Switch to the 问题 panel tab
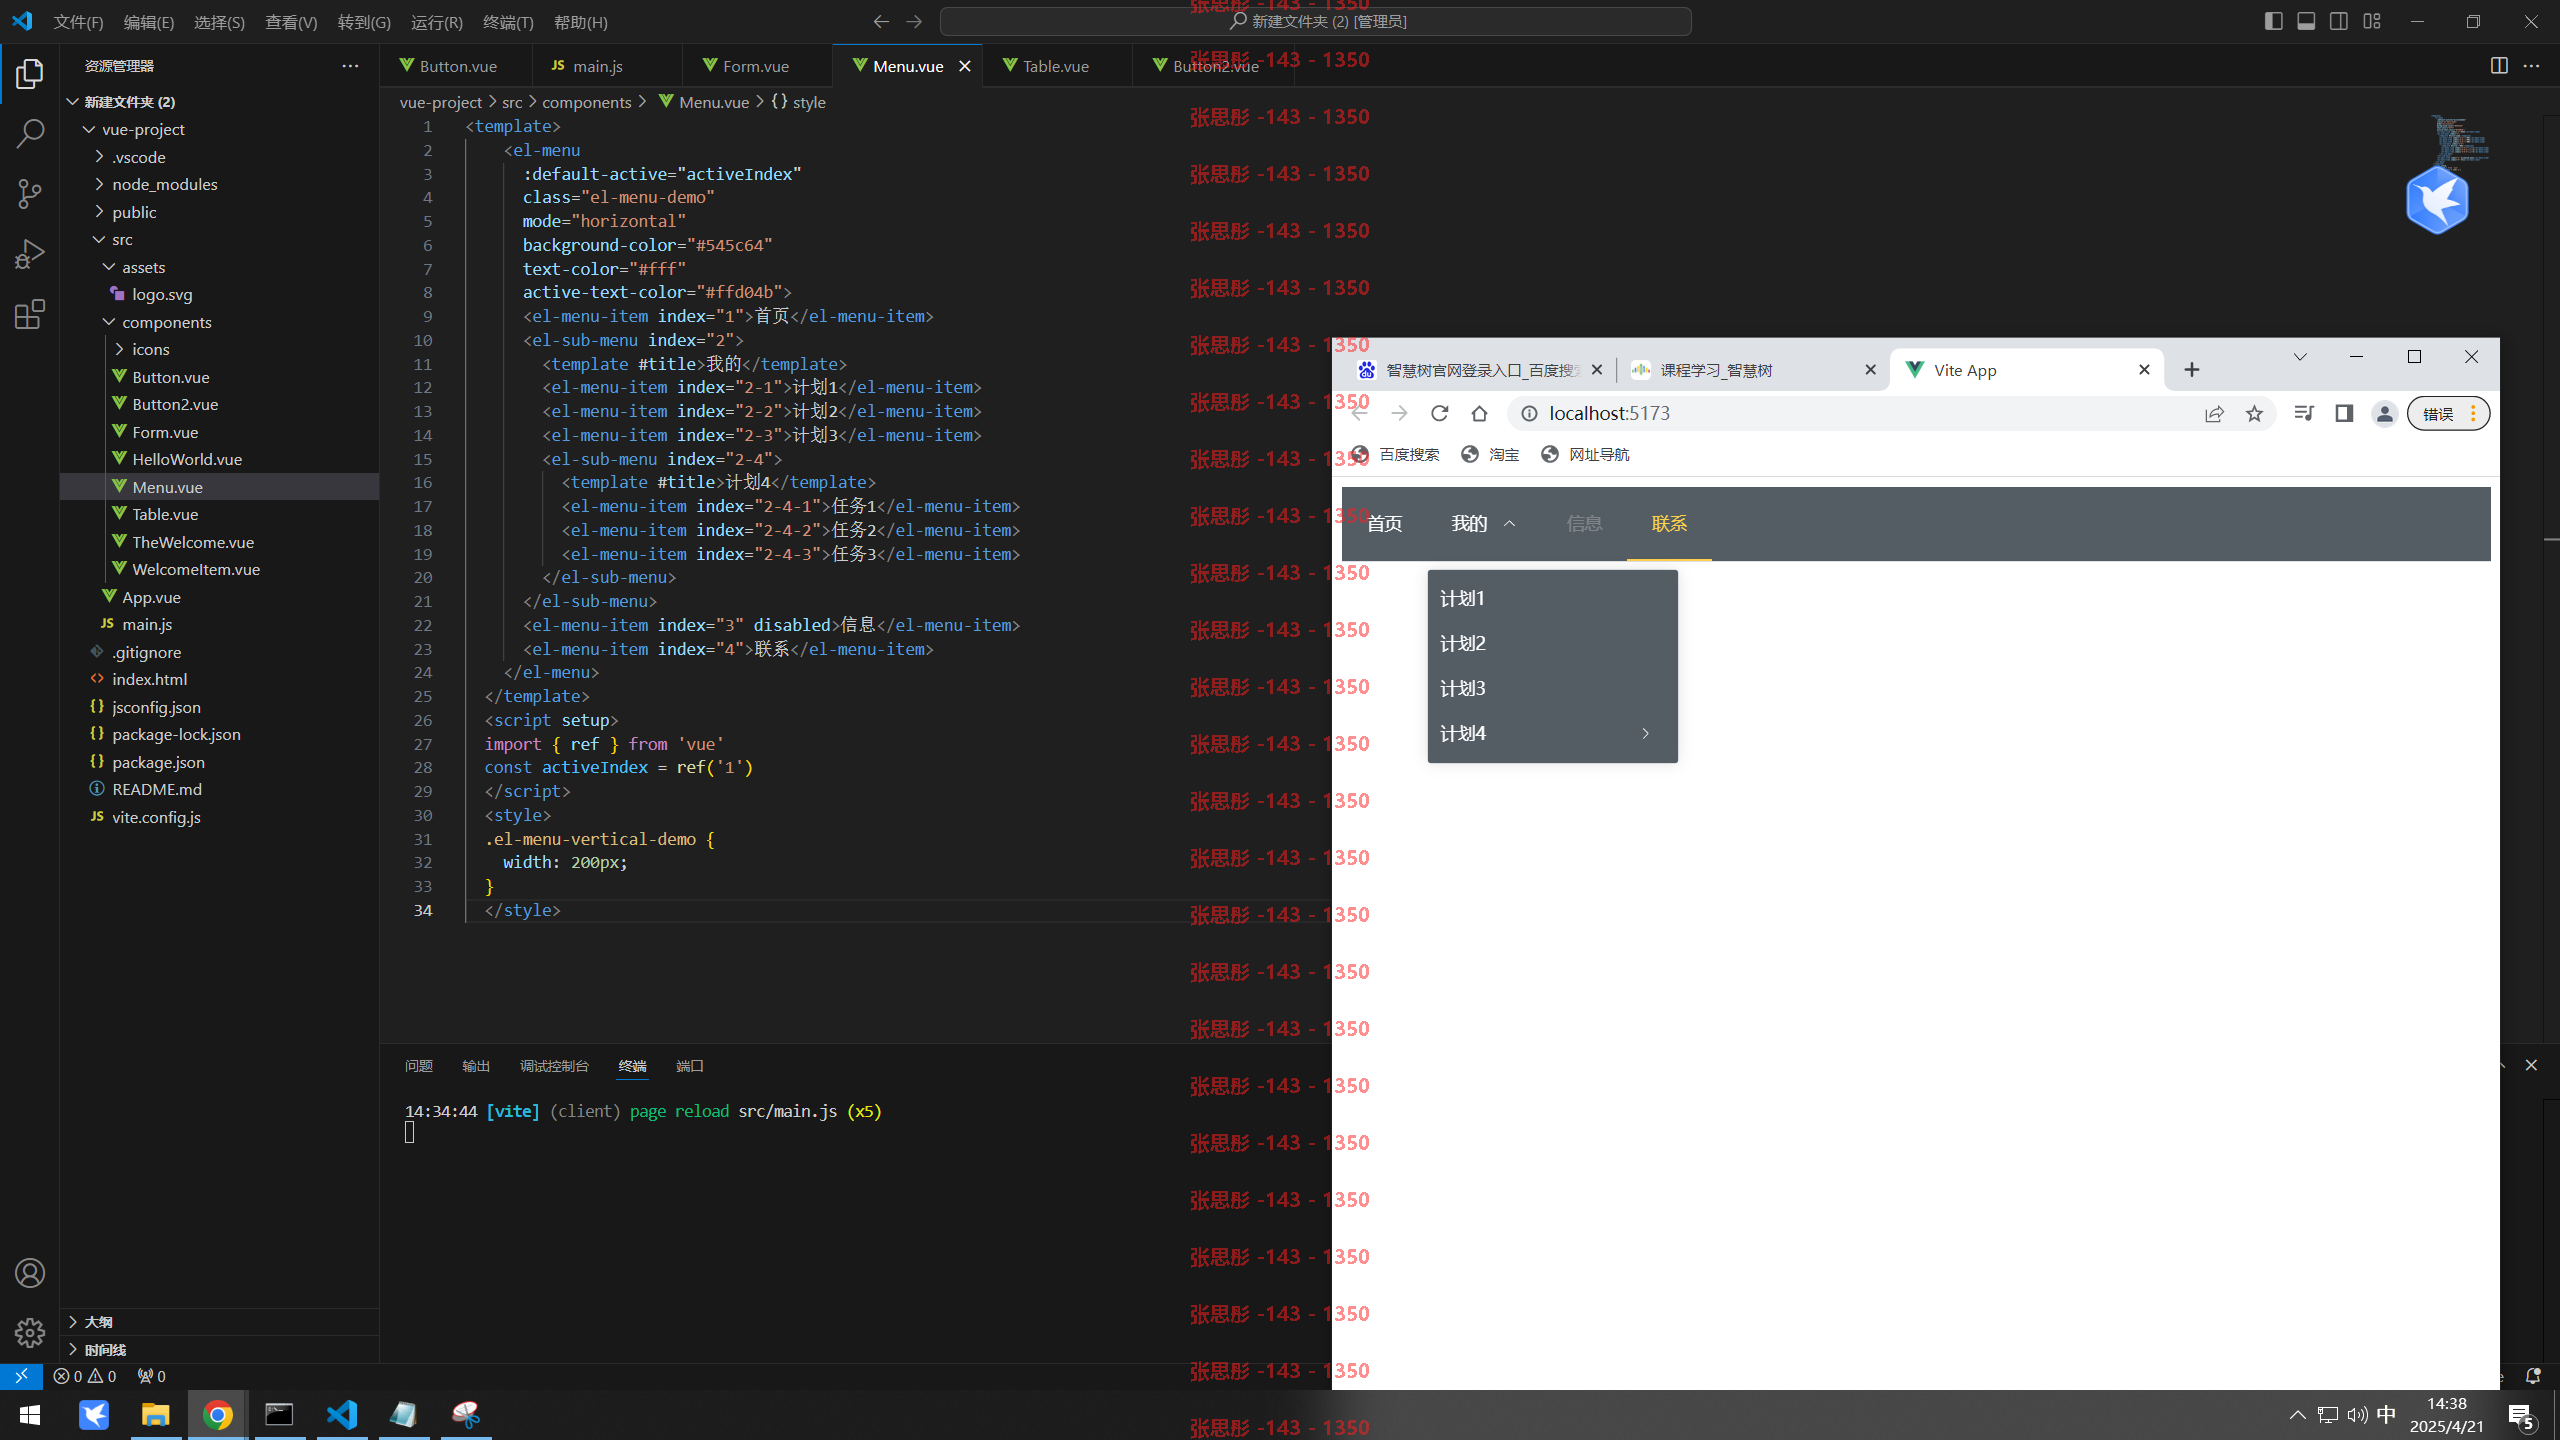This screenshot has height=1440, width=2560. [419, 1066]
